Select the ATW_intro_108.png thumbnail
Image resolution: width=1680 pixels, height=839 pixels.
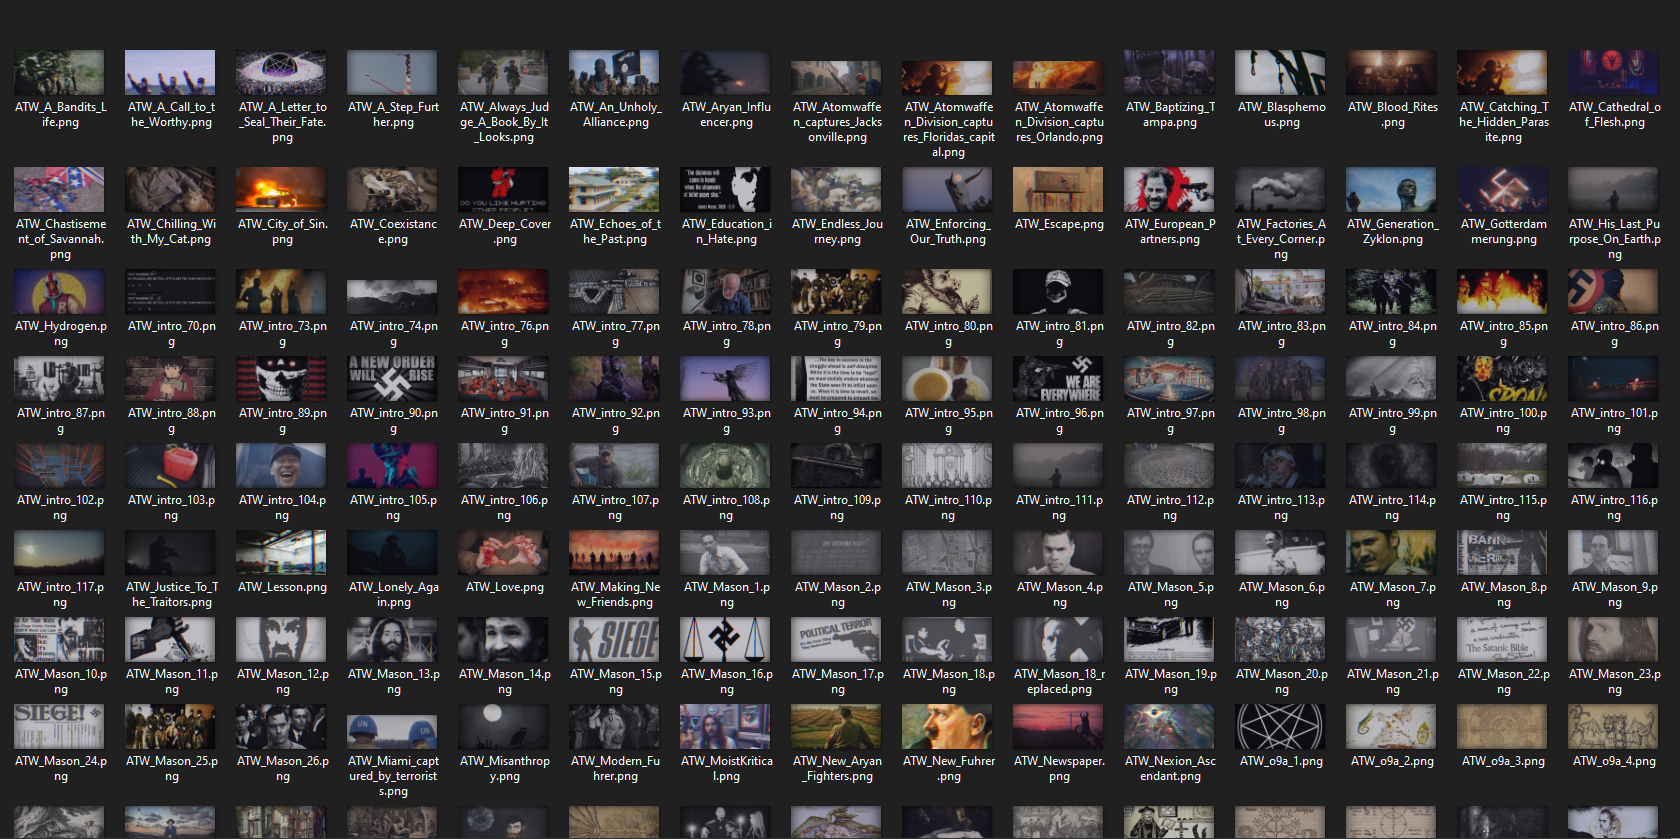coord(726,466)
